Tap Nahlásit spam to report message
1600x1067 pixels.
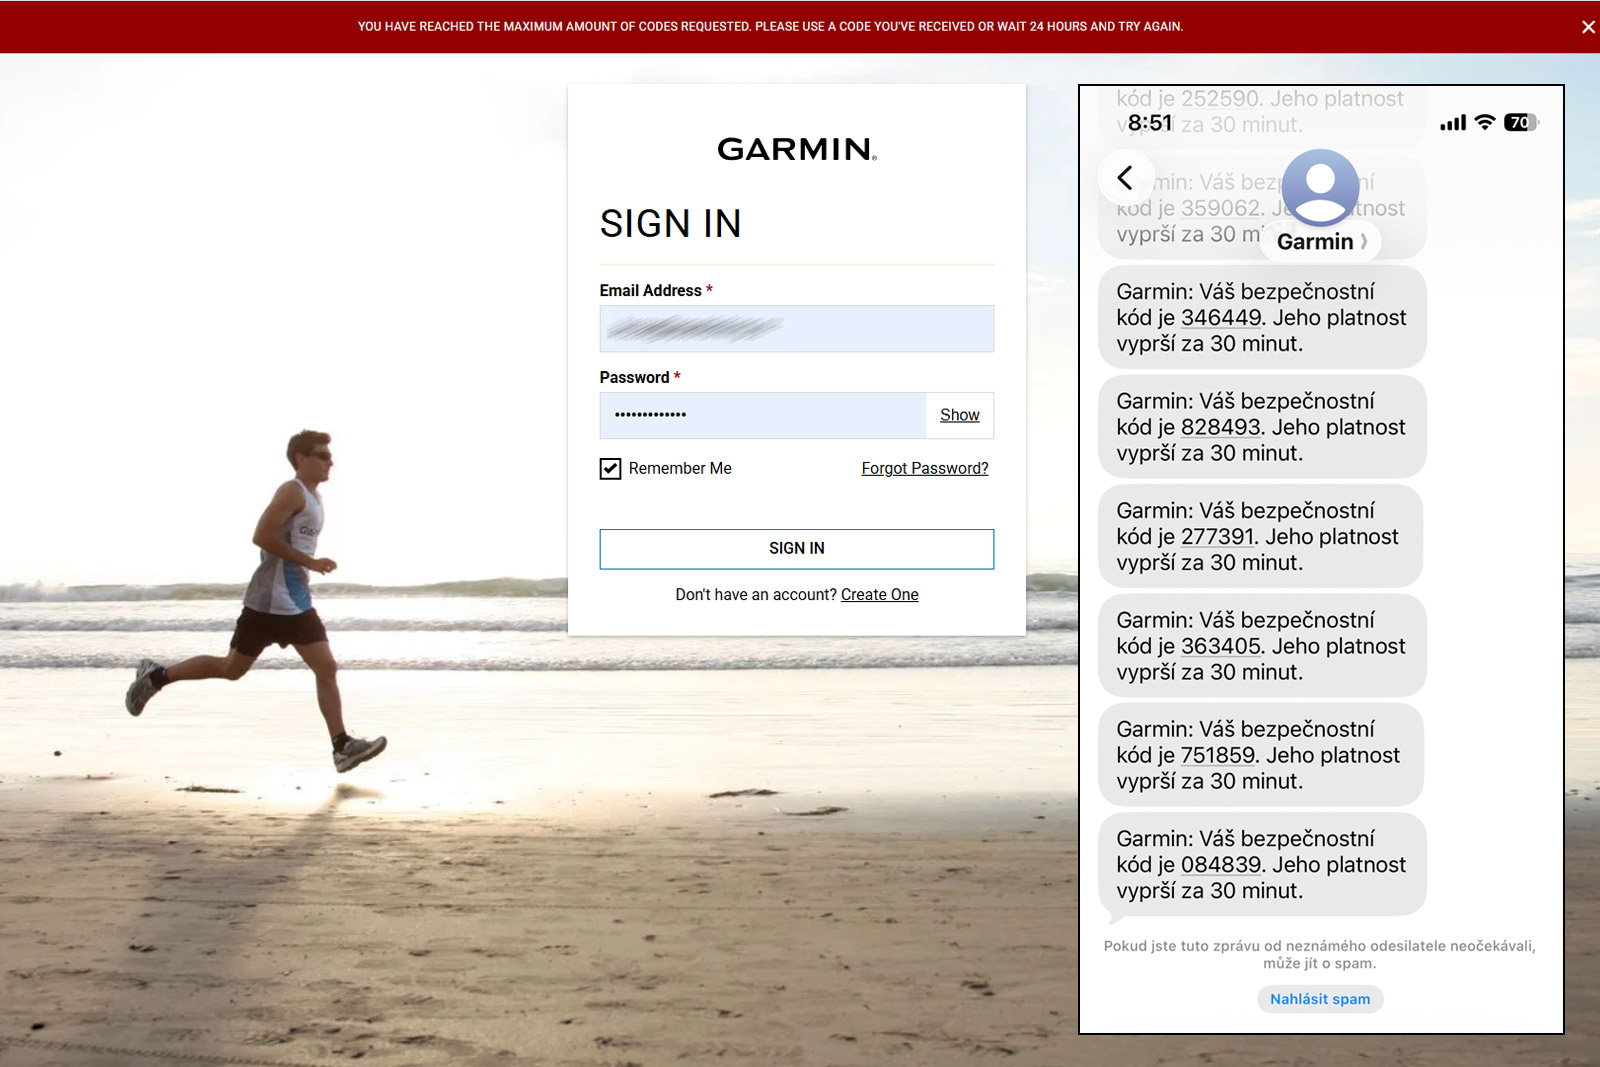(1319, 999)
